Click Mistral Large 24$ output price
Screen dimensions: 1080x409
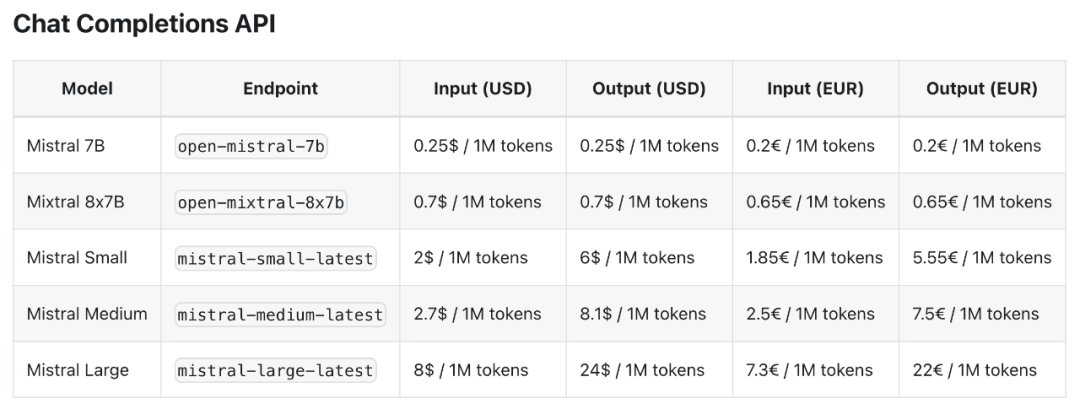pyautogui.click(x=642, y=370)
